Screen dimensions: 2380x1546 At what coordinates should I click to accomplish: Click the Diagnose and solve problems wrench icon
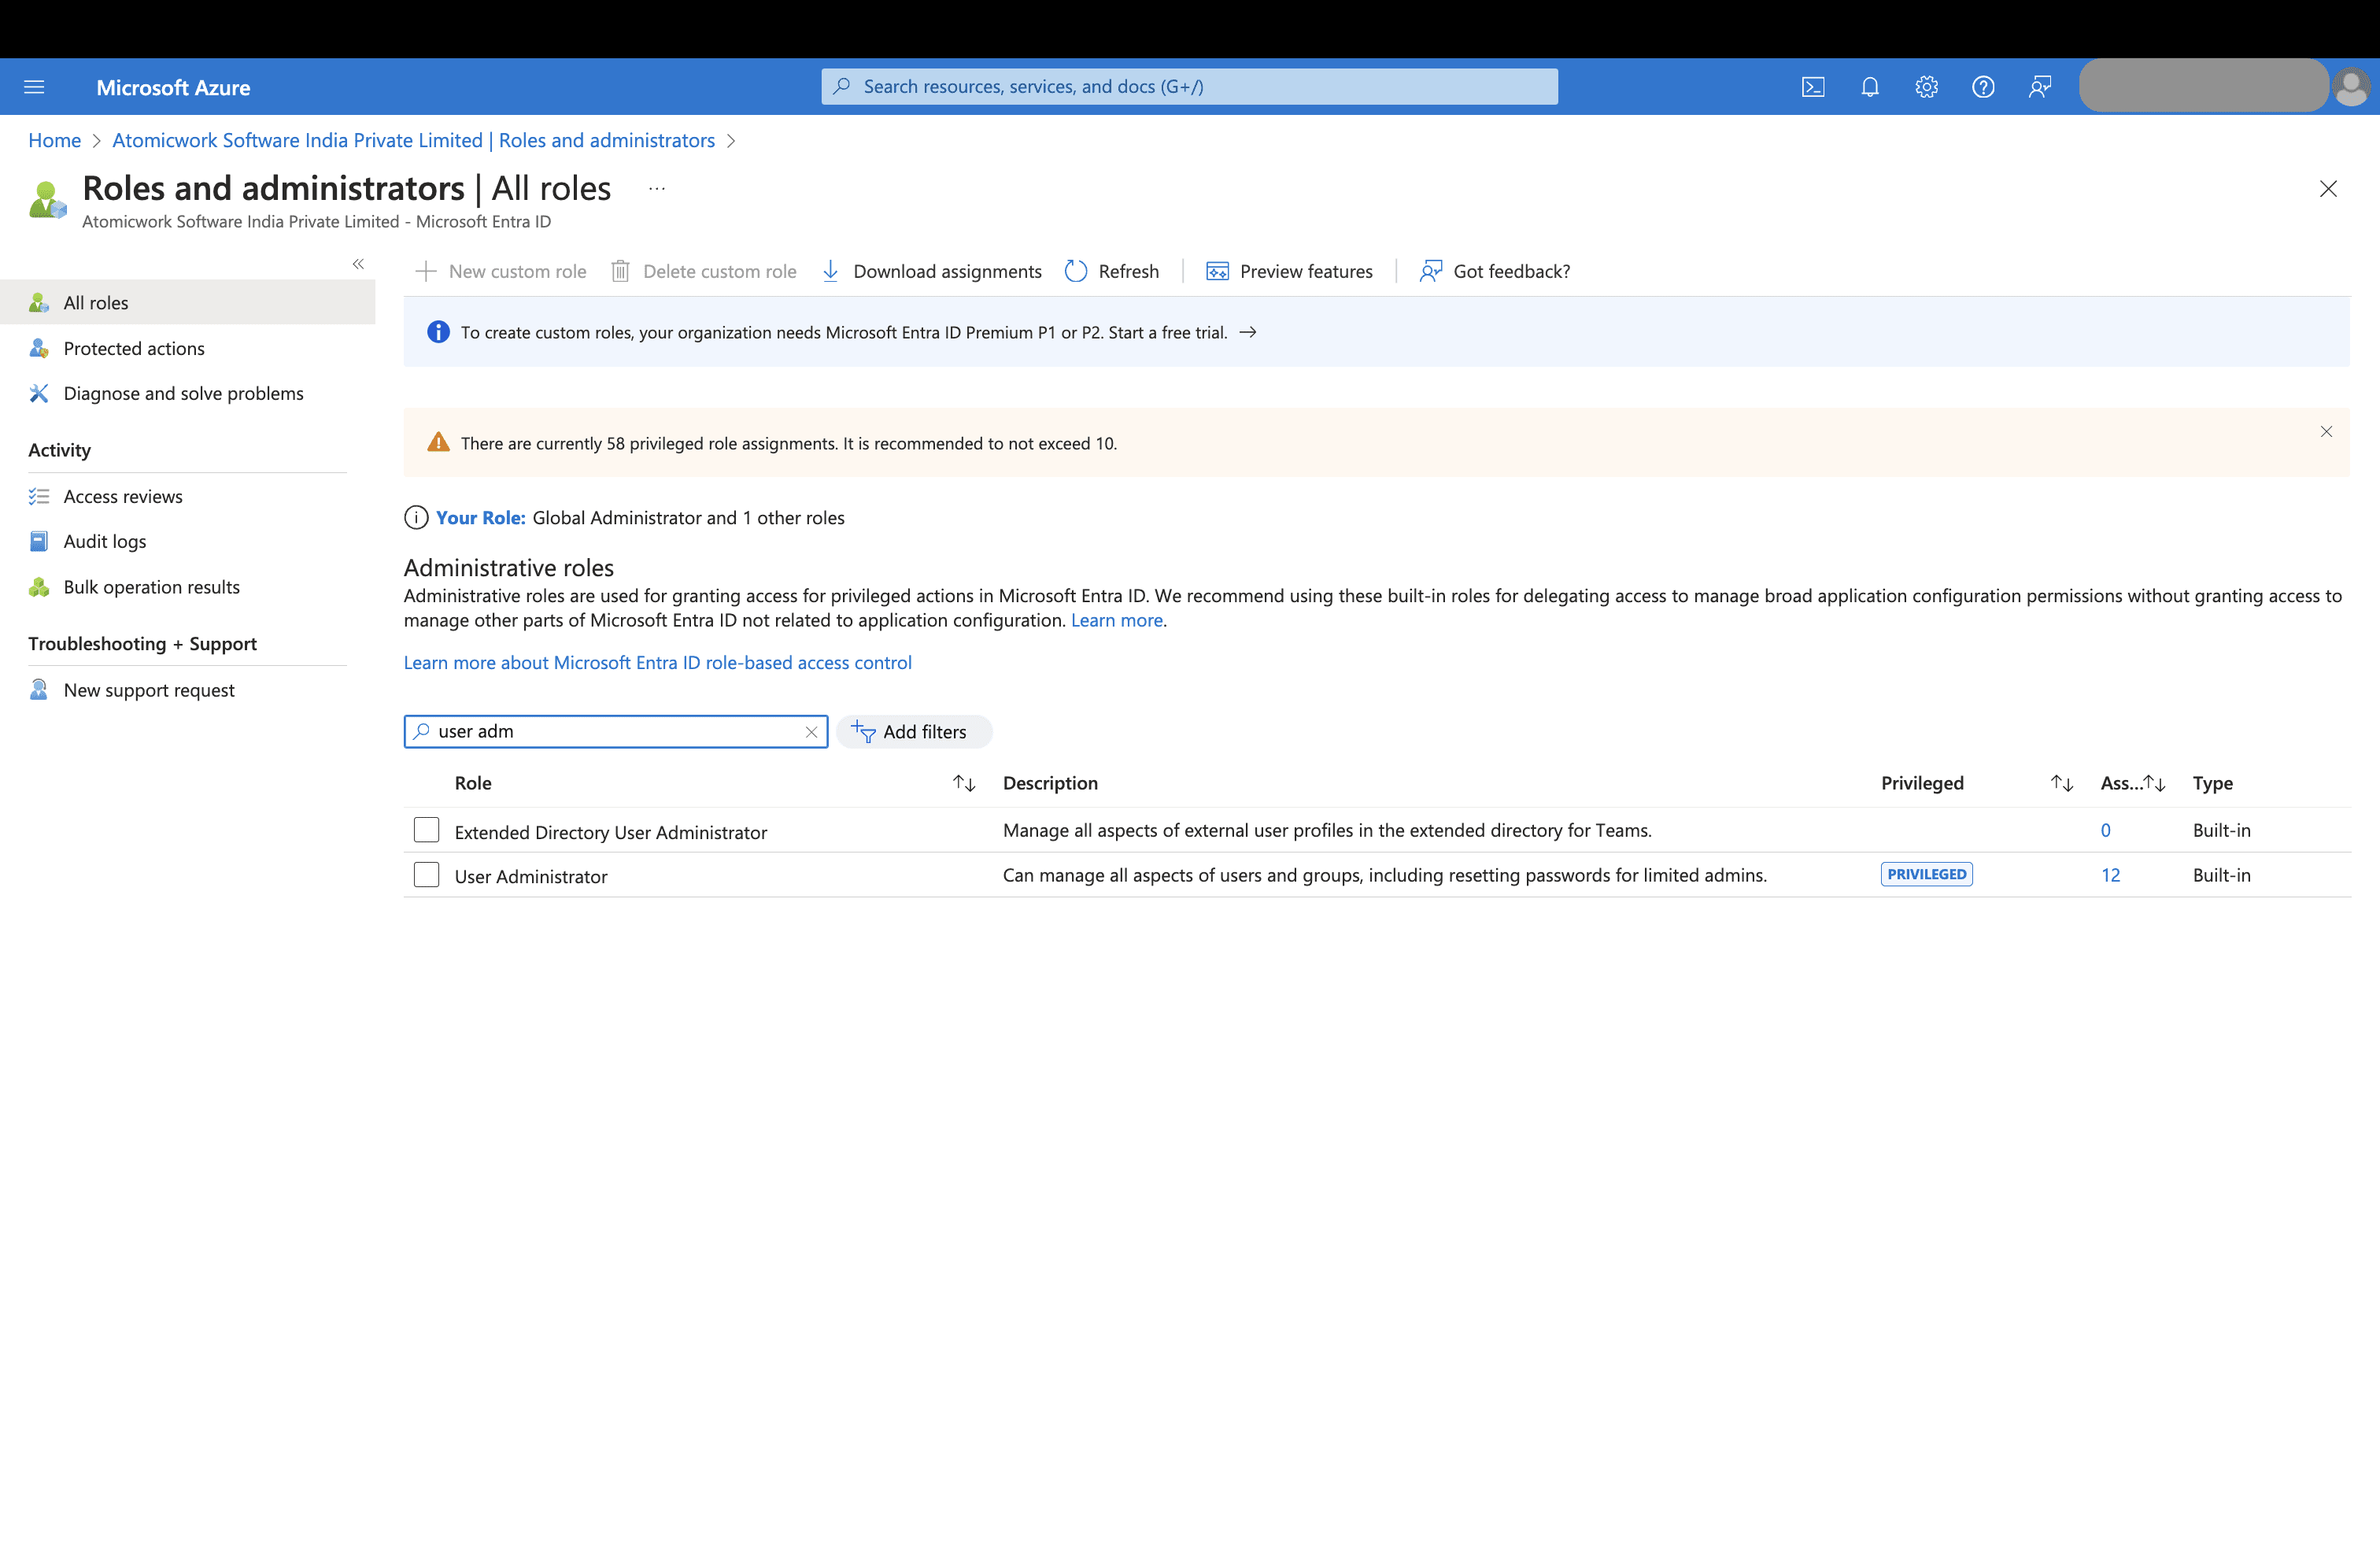click(x=39, y=393)
